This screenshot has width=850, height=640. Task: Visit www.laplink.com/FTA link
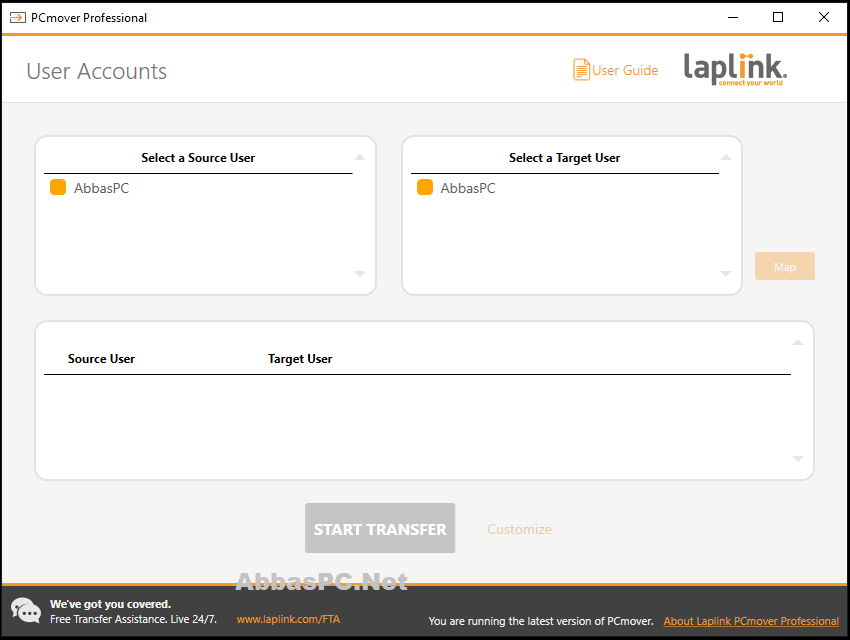[288, 619]
